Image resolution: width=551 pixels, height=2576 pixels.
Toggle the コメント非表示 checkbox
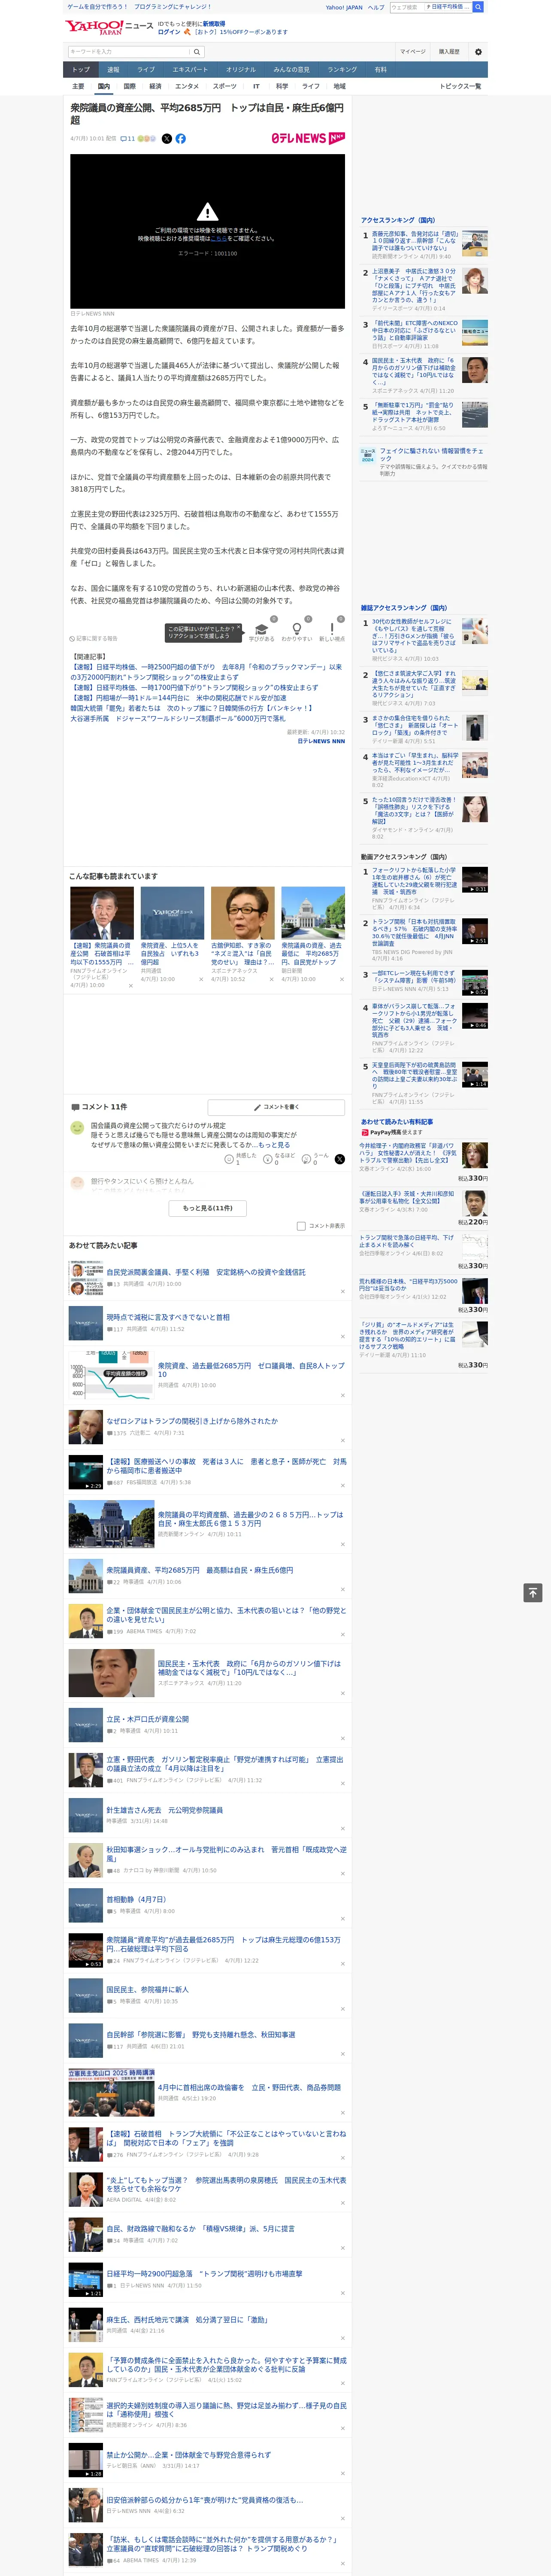pyautogui.click(x=301, y=1226)
